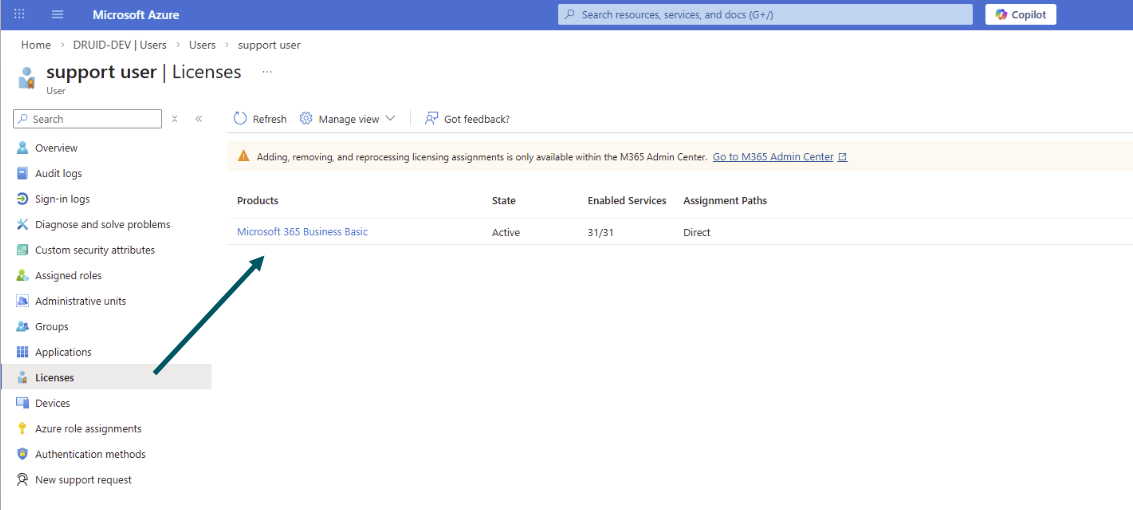This screenshot has height=510, width=1133.
Task: Open Microsoft 365 Business Basic product link
Action: coord(302,232)
